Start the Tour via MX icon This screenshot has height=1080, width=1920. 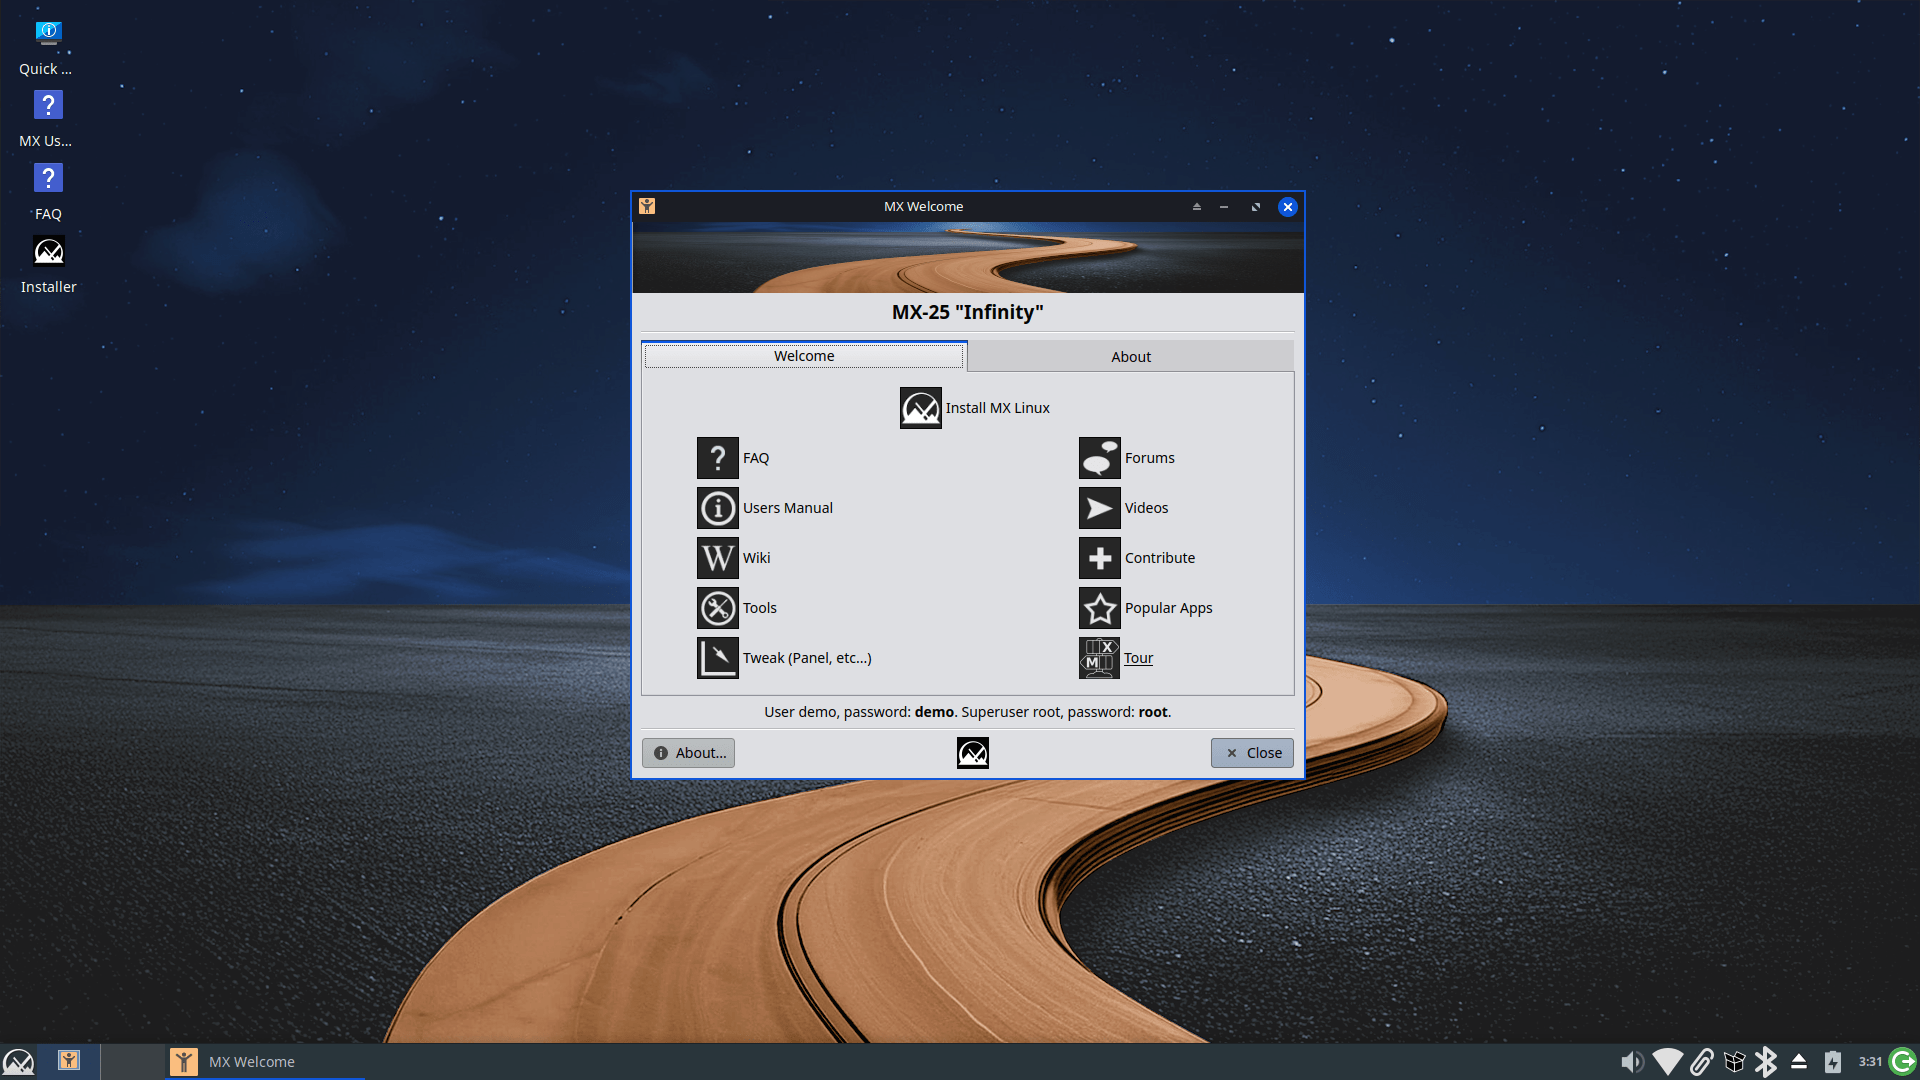[1099, 658]
